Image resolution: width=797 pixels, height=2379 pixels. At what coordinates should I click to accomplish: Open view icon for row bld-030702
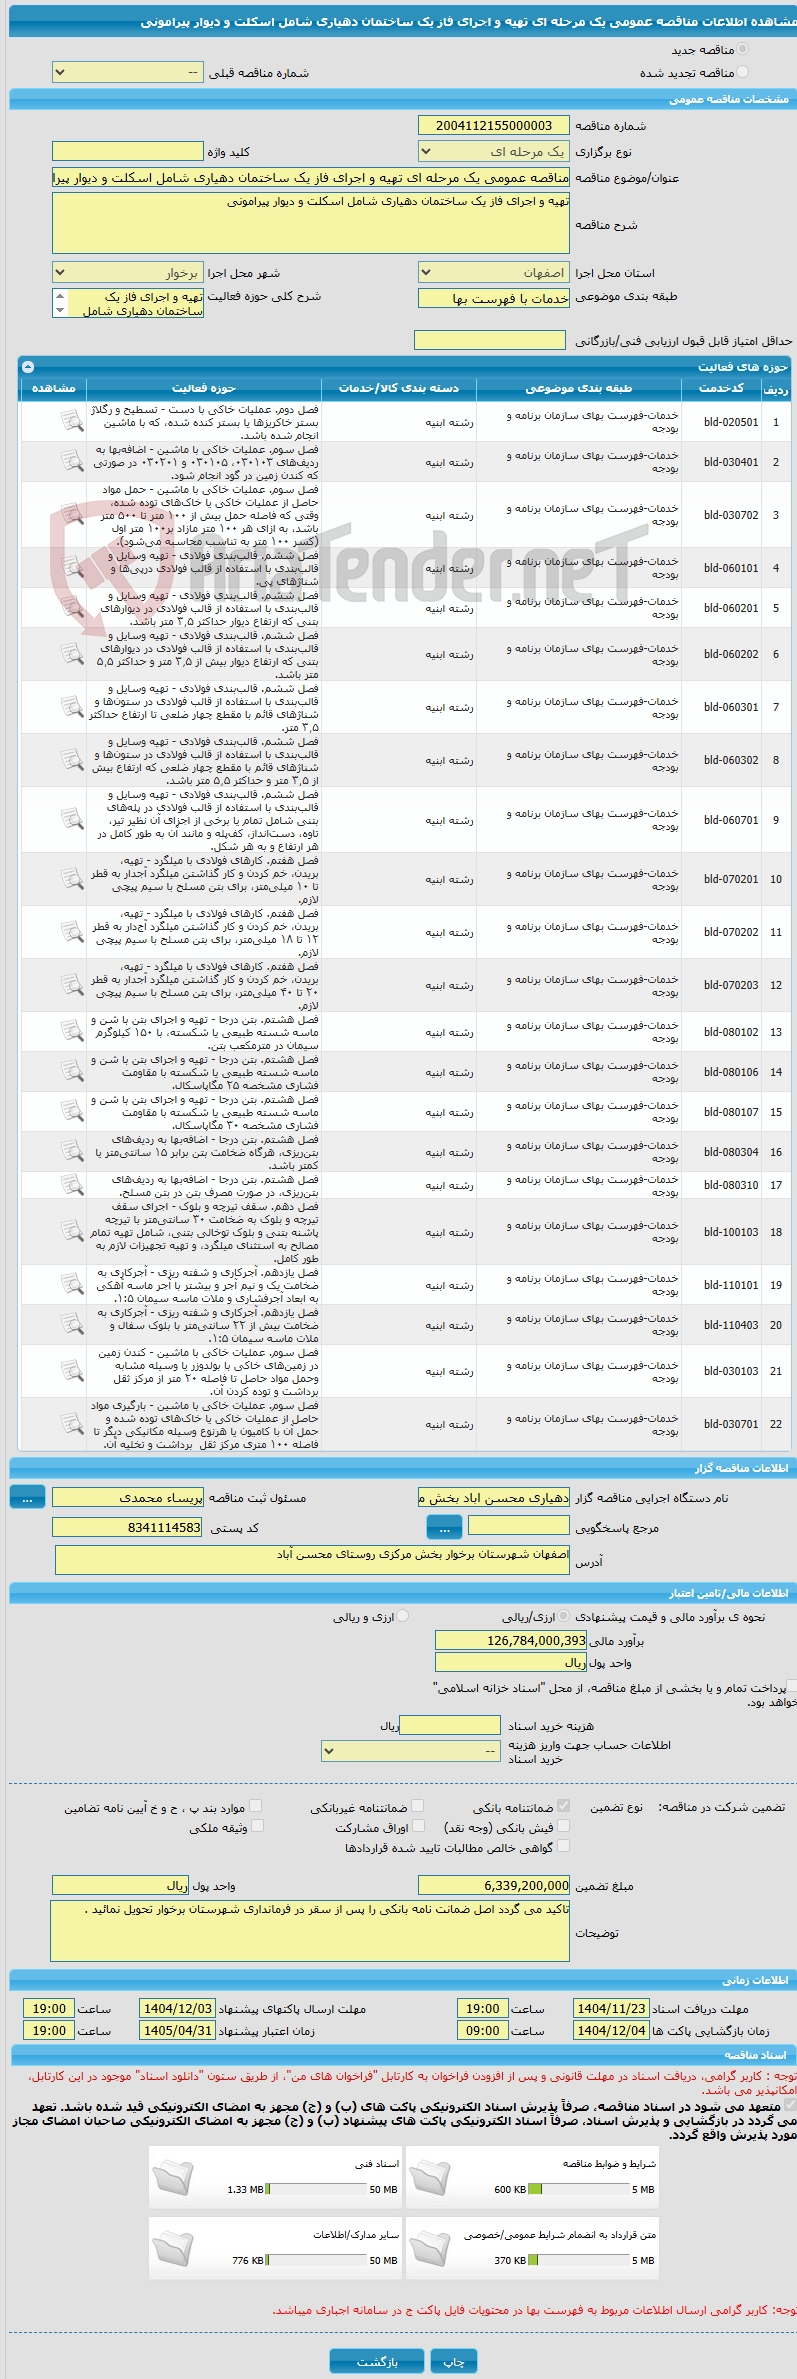tap(71, 514)
